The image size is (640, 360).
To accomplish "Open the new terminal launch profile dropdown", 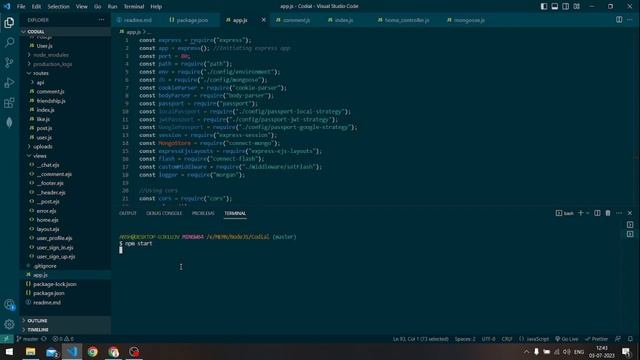I will 588,213.
